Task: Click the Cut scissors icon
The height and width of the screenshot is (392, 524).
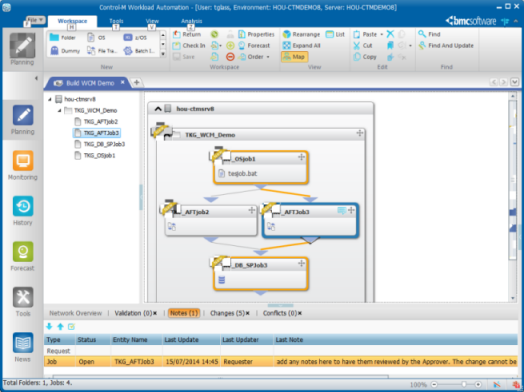Action: coord(357,46)
